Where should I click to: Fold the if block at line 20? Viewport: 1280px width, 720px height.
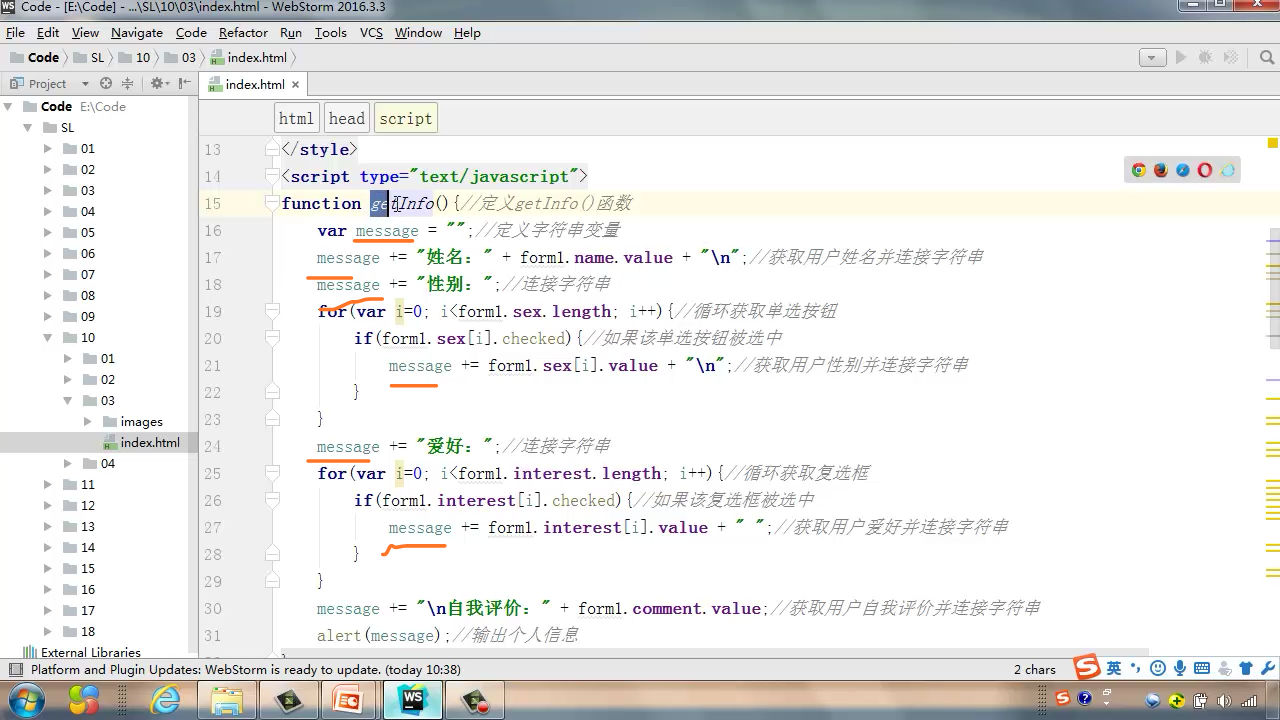point(272,339)
